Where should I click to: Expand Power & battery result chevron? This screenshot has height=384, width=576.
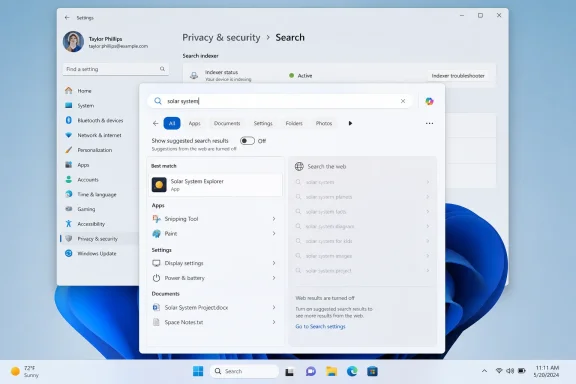[274, 278]
